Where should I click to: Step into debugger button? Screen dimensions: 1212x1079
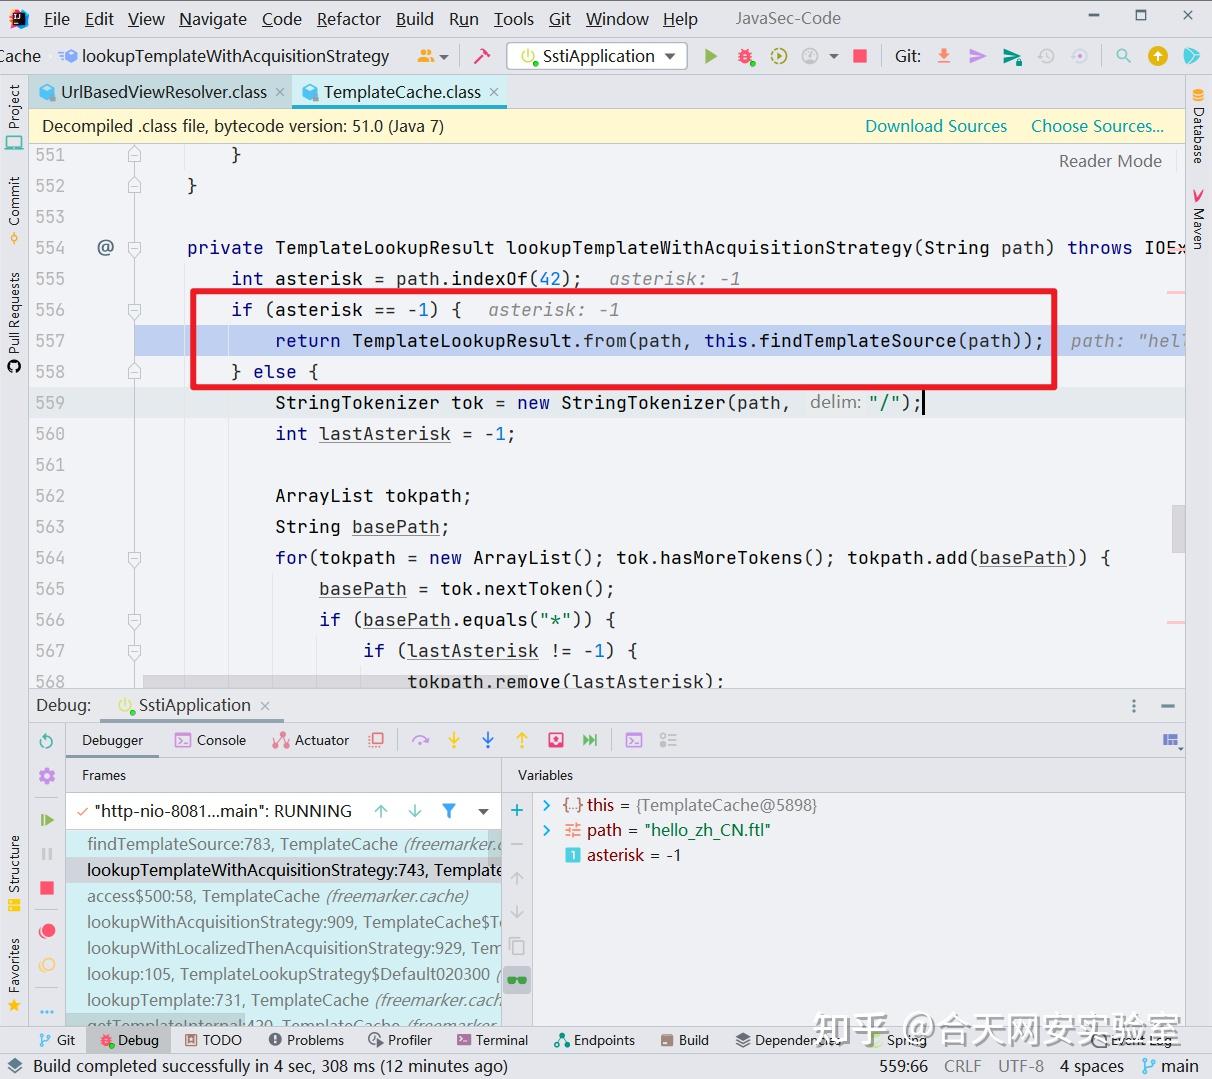tap(454, 740)
